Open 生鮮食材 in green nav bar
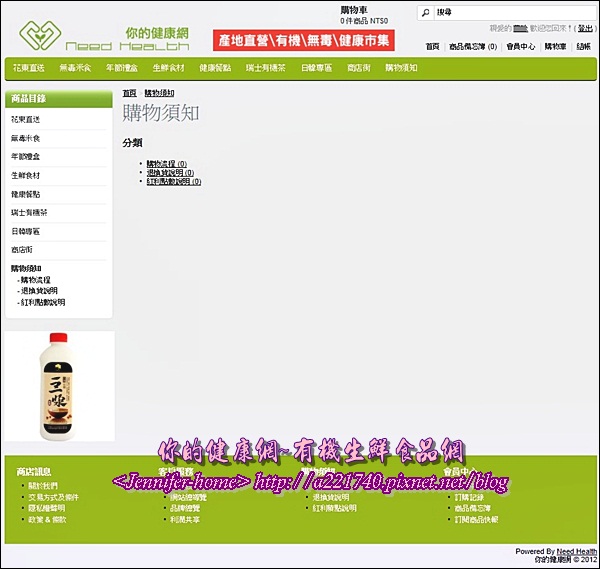The width and height of the screenshot is (600, 569). pyautogui.click(x=168, y=68)
